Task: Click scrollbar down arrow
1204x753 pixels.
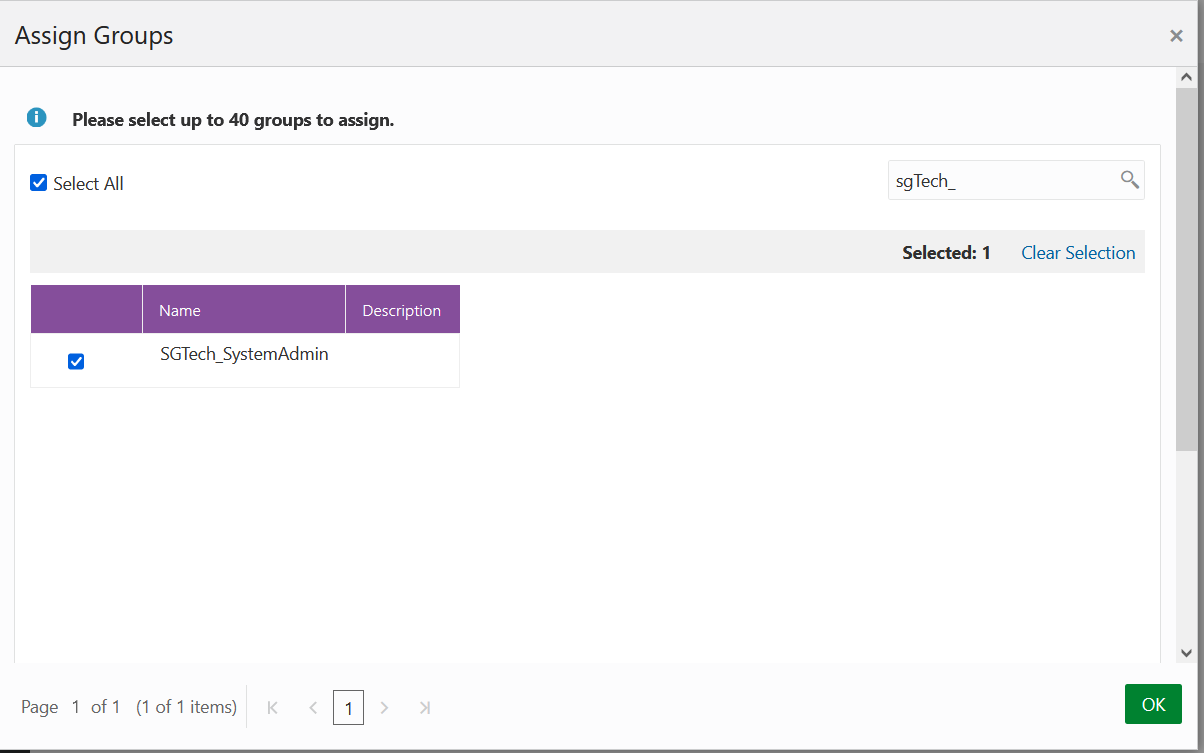Action: tap(1187, 652)
